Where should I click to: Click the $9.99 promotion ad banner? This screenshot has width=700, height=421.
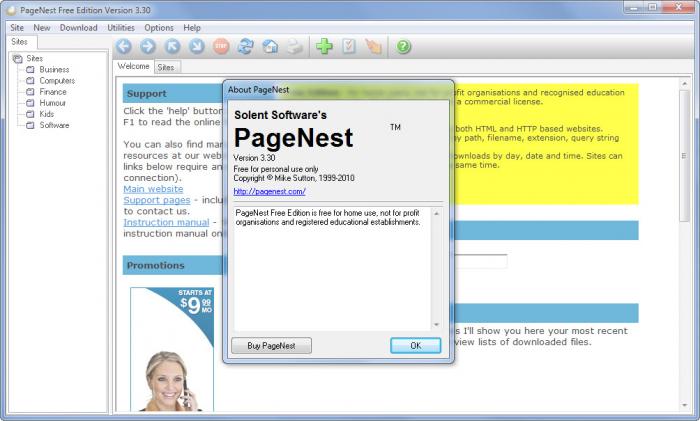172,349
